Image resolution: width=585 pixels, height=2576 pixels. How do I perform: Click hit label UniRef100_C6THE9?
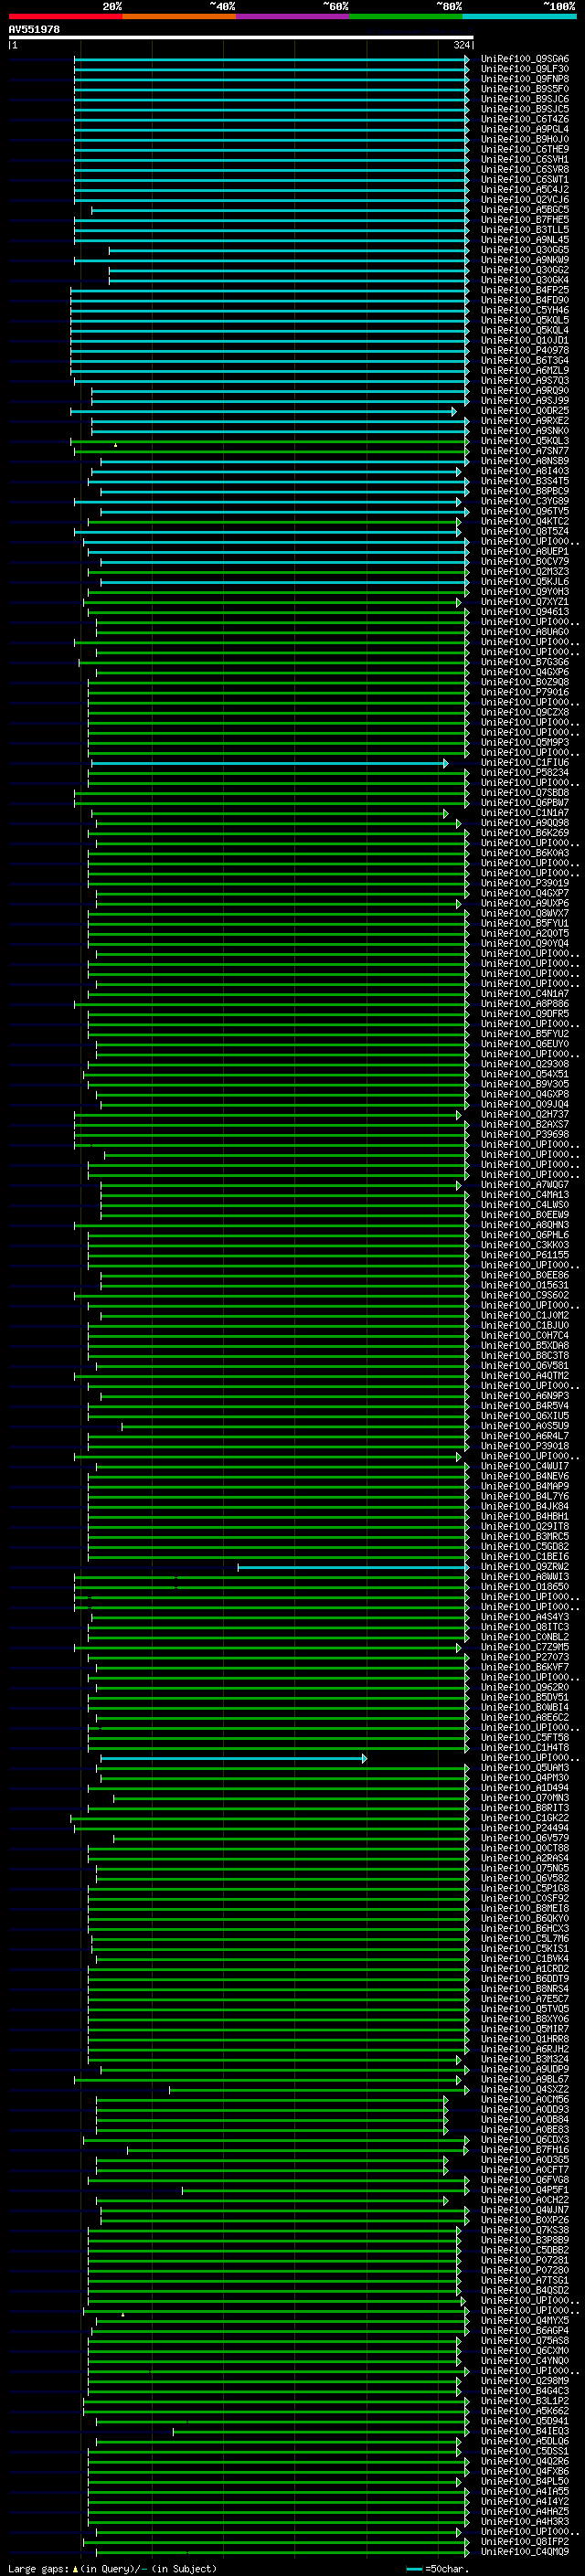(x=525, y=149)
